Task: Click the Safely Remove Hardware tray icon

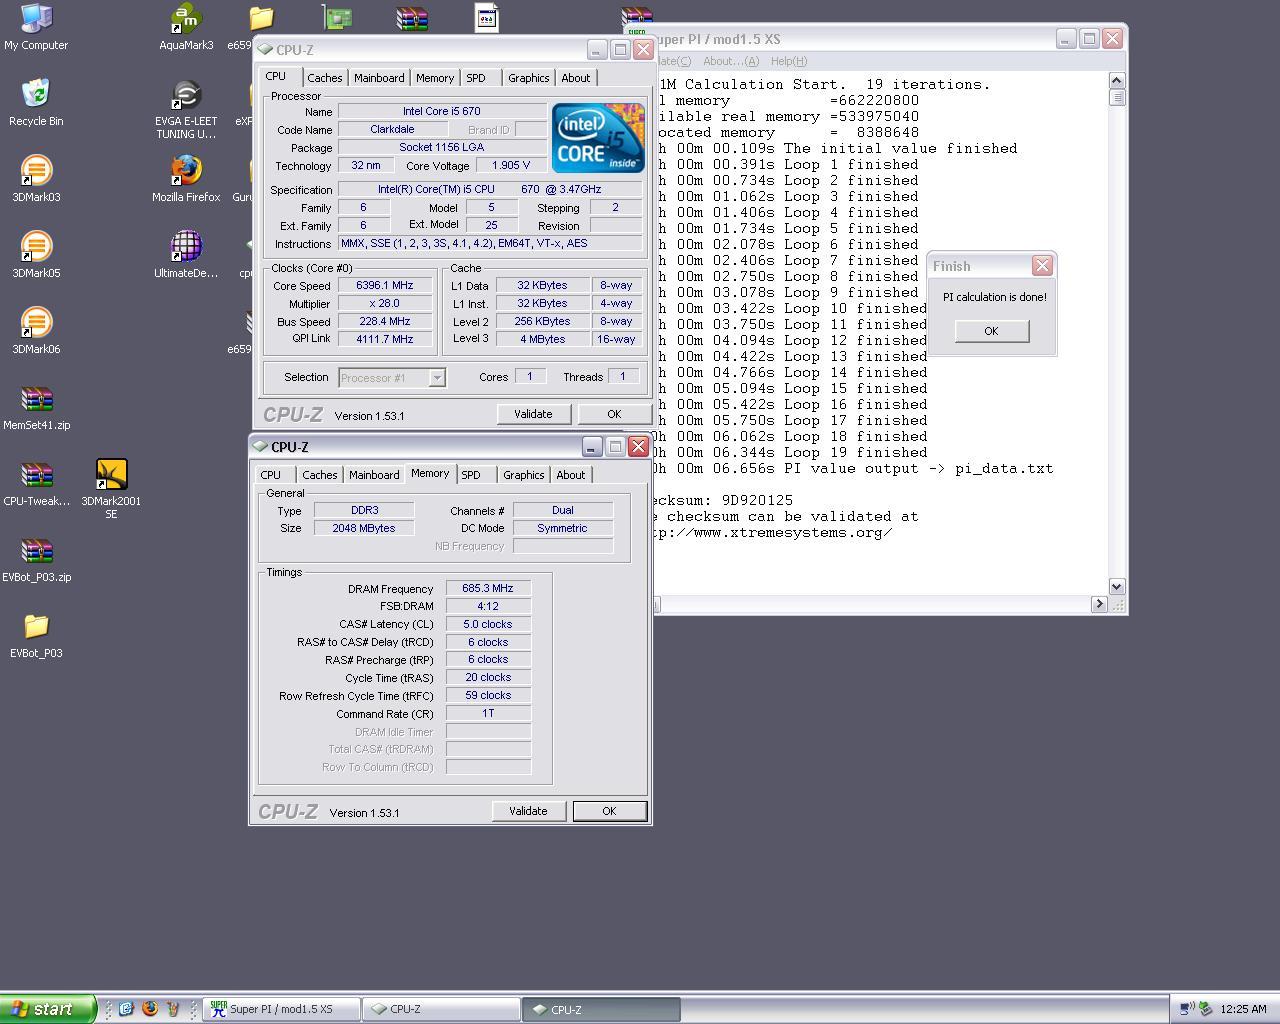Action: [1205, 1009]
